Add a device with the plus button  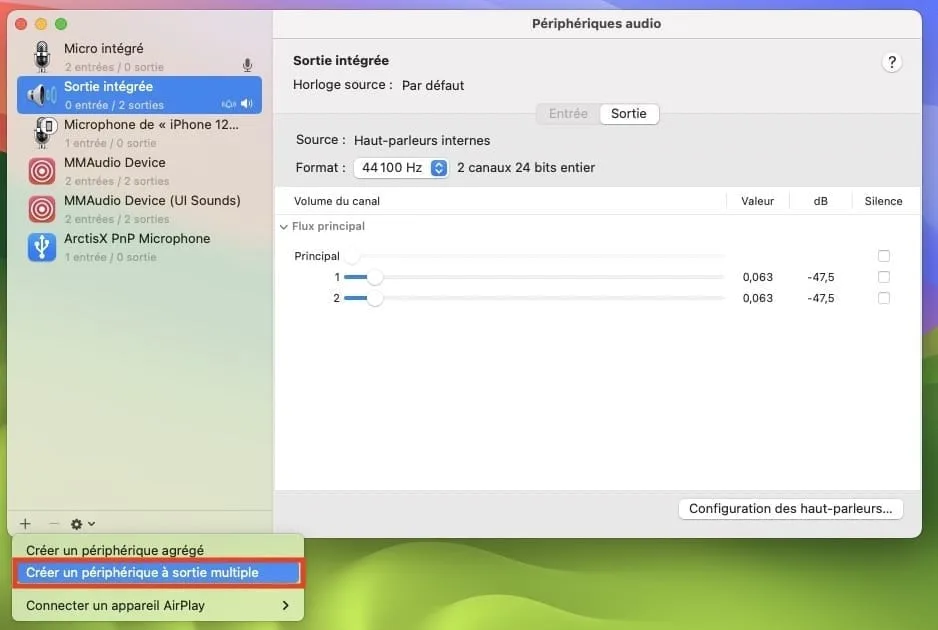[24, 523]
